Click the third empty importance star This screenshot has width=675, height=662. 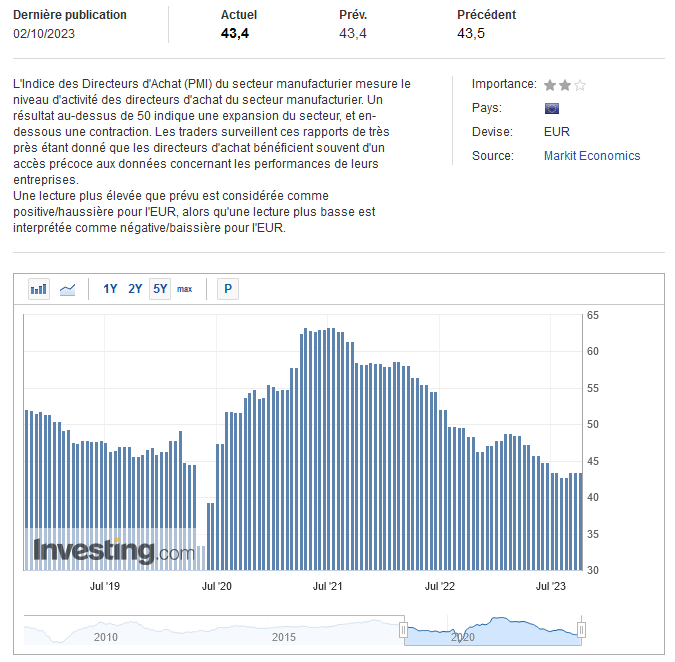coord(580,85)
